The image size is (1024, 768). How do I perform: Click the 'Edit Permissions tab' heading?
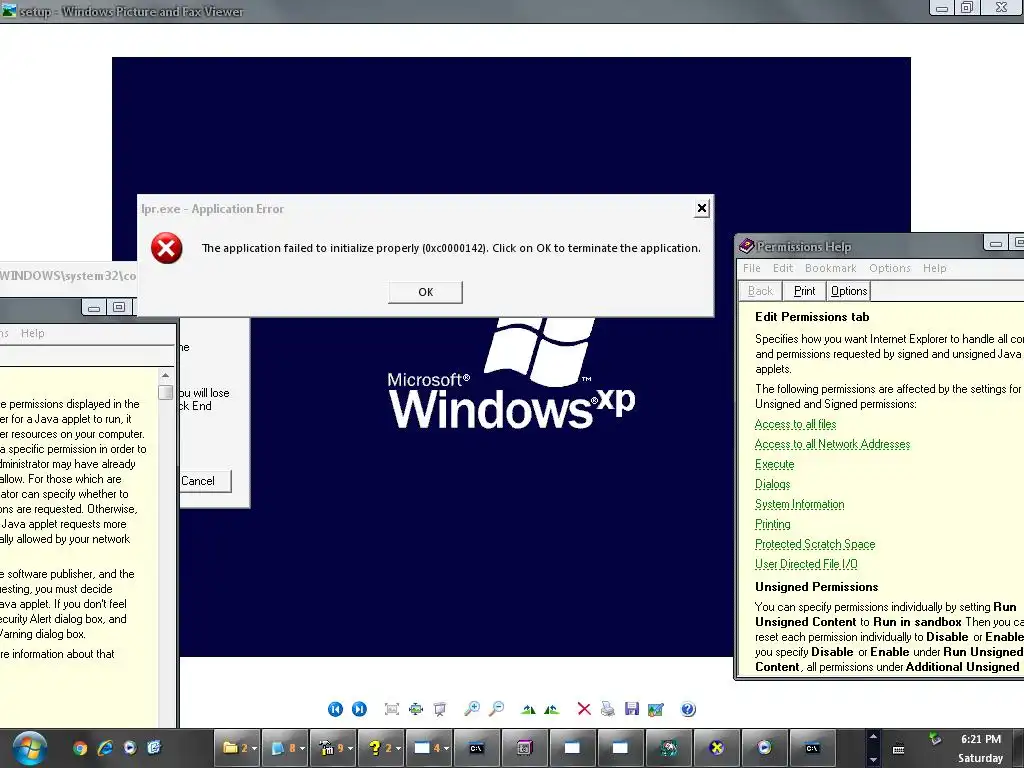(x=812, y=317)
